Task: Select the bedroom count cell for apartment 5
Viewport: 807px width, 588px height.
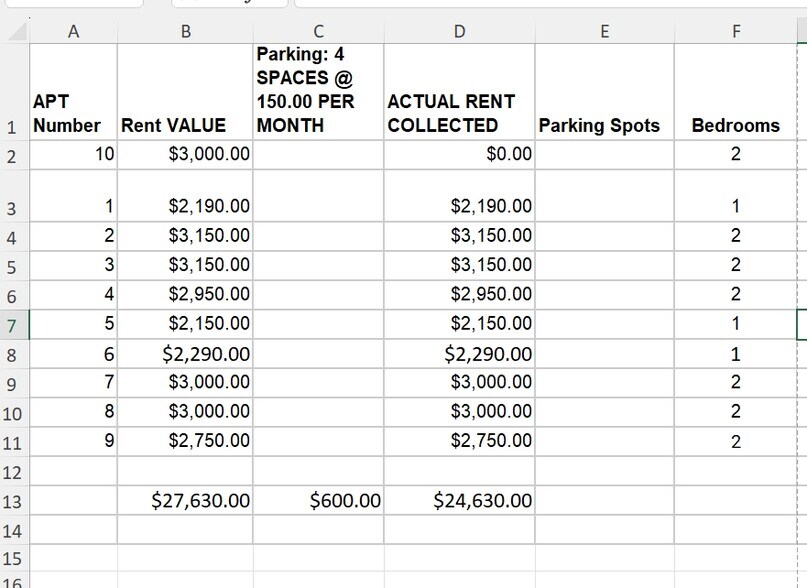Action: tap(736, 326)
